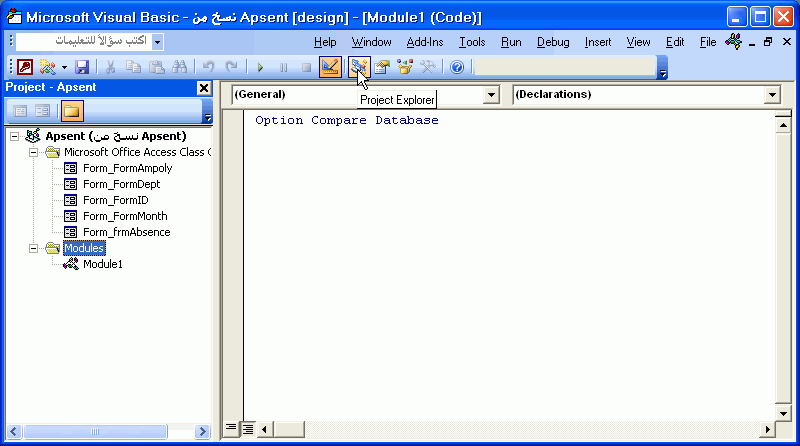Switch to Procedure View at bottom-left
The height and width of the screenshot is (446, 800).
pos(231,428)
